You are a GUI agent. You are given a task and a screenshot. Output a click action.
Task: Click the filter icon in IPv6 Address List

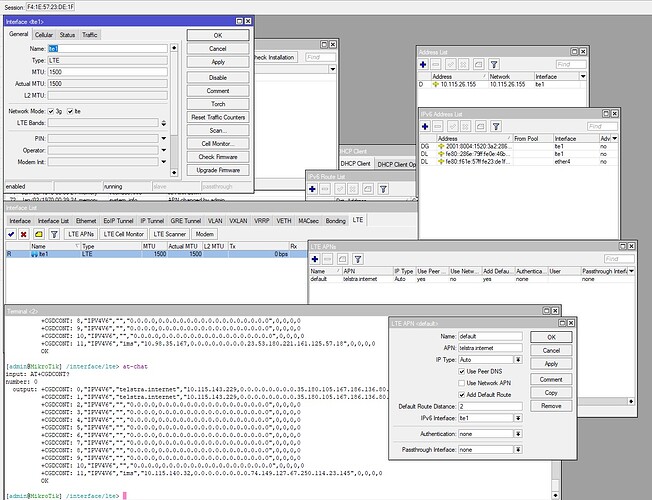[x=496, y=126]
